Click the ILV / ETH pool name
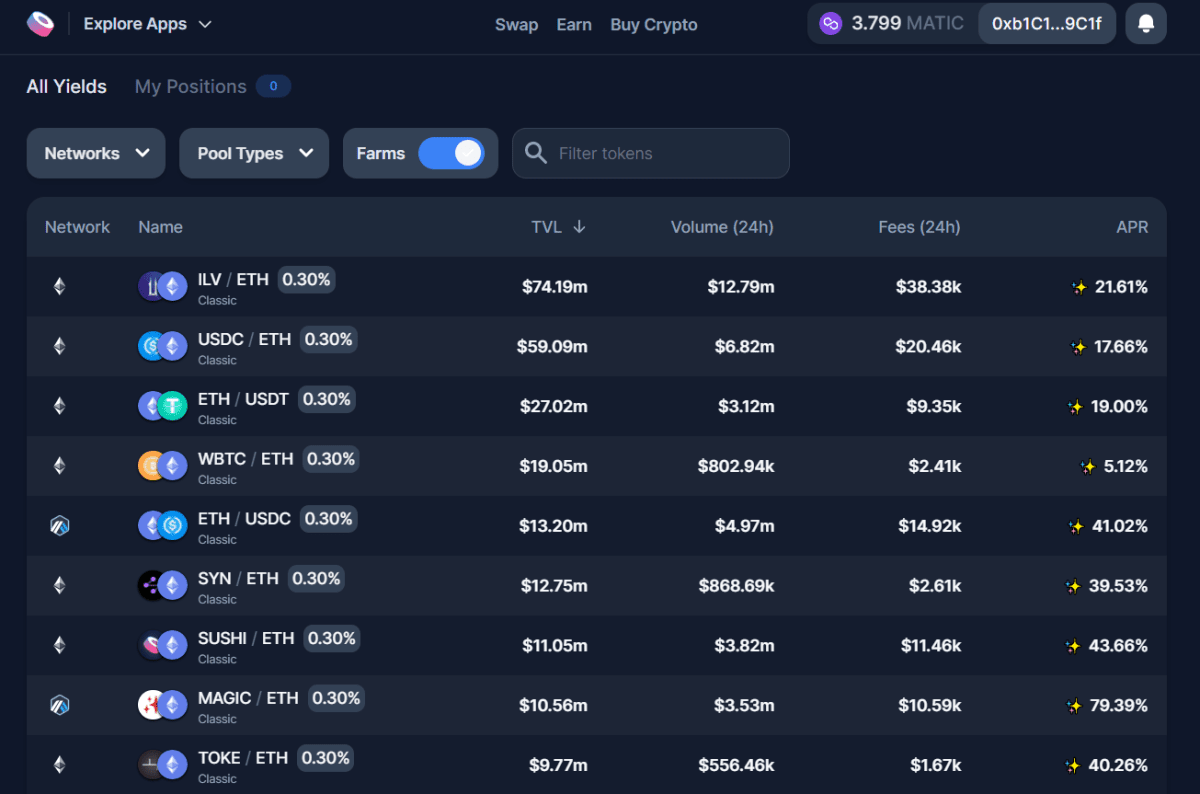 [x=233, y=280]
